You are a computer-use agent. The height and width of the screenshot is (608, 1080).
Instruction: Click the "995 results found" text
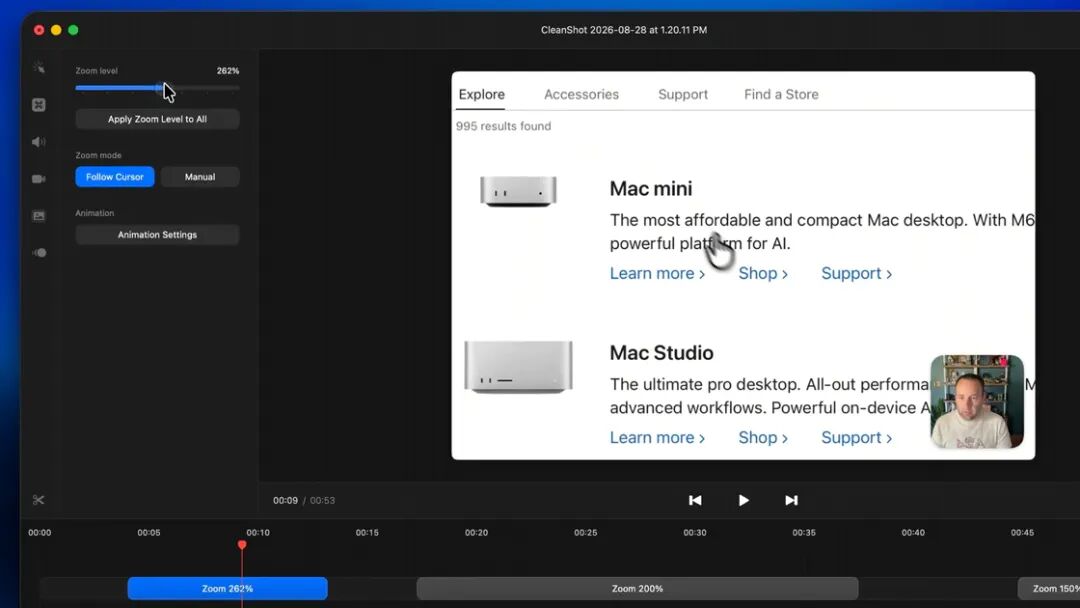click(503, 126)
